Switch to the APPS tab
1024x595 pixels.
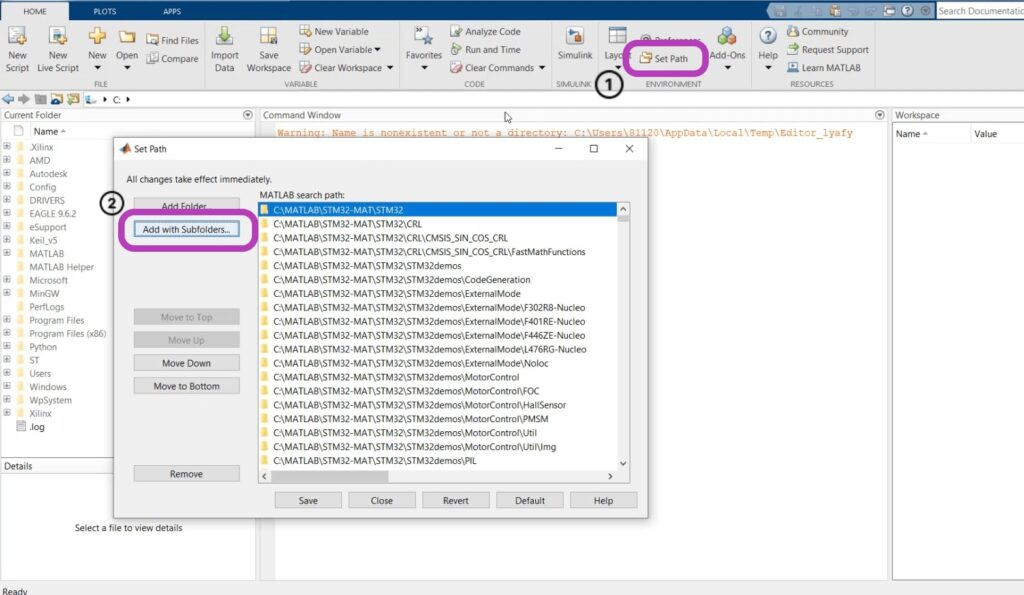[170, 10]
